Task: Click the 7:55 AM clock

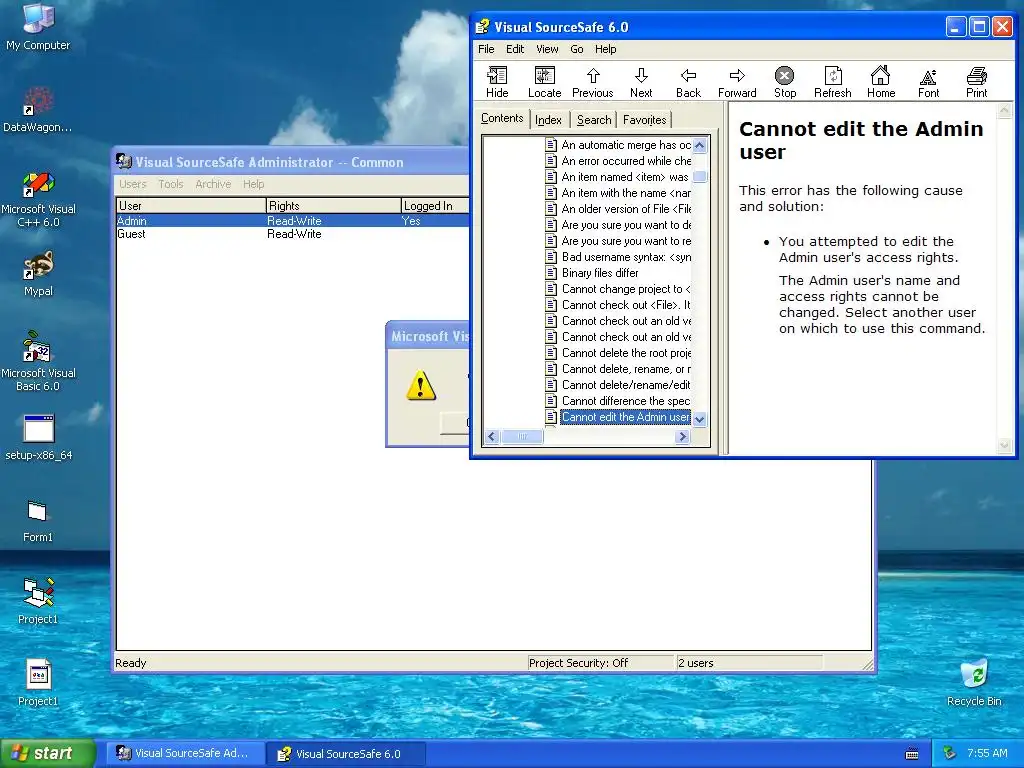Action: point(987,754)
